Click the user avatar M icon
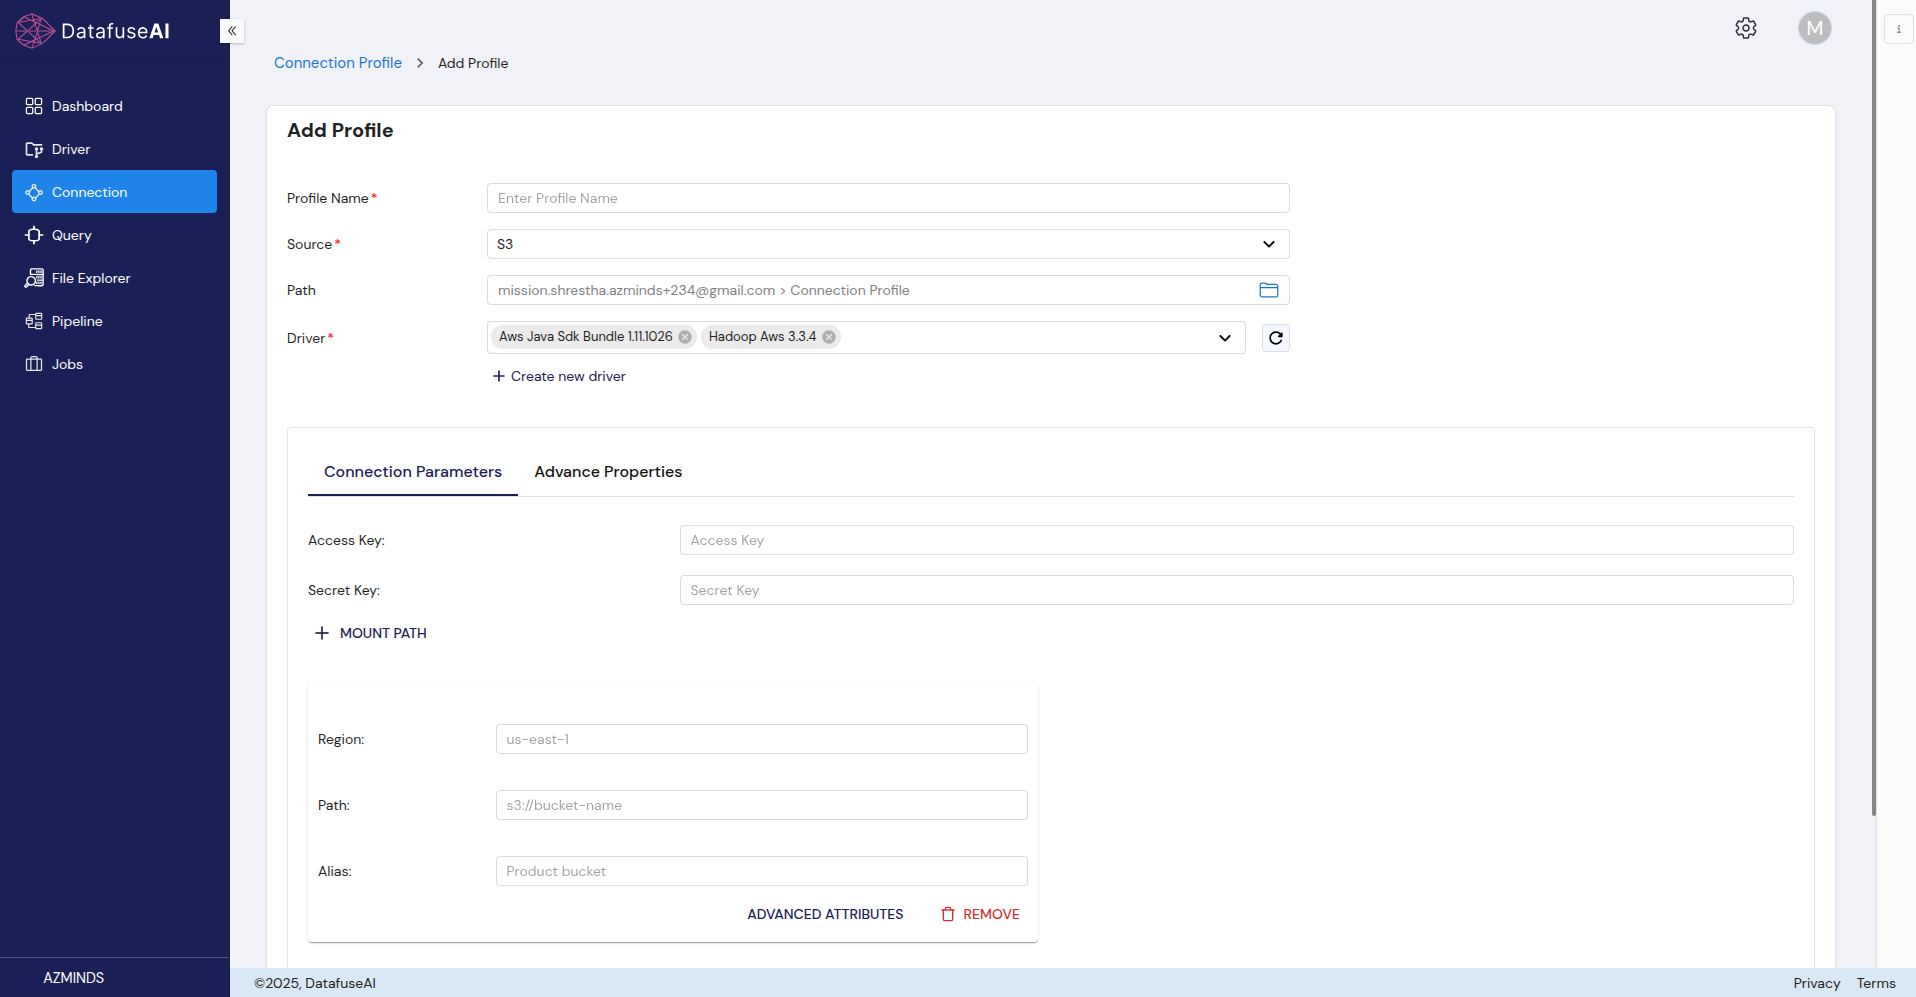1916x997 pixels. tap(1814, 28)
